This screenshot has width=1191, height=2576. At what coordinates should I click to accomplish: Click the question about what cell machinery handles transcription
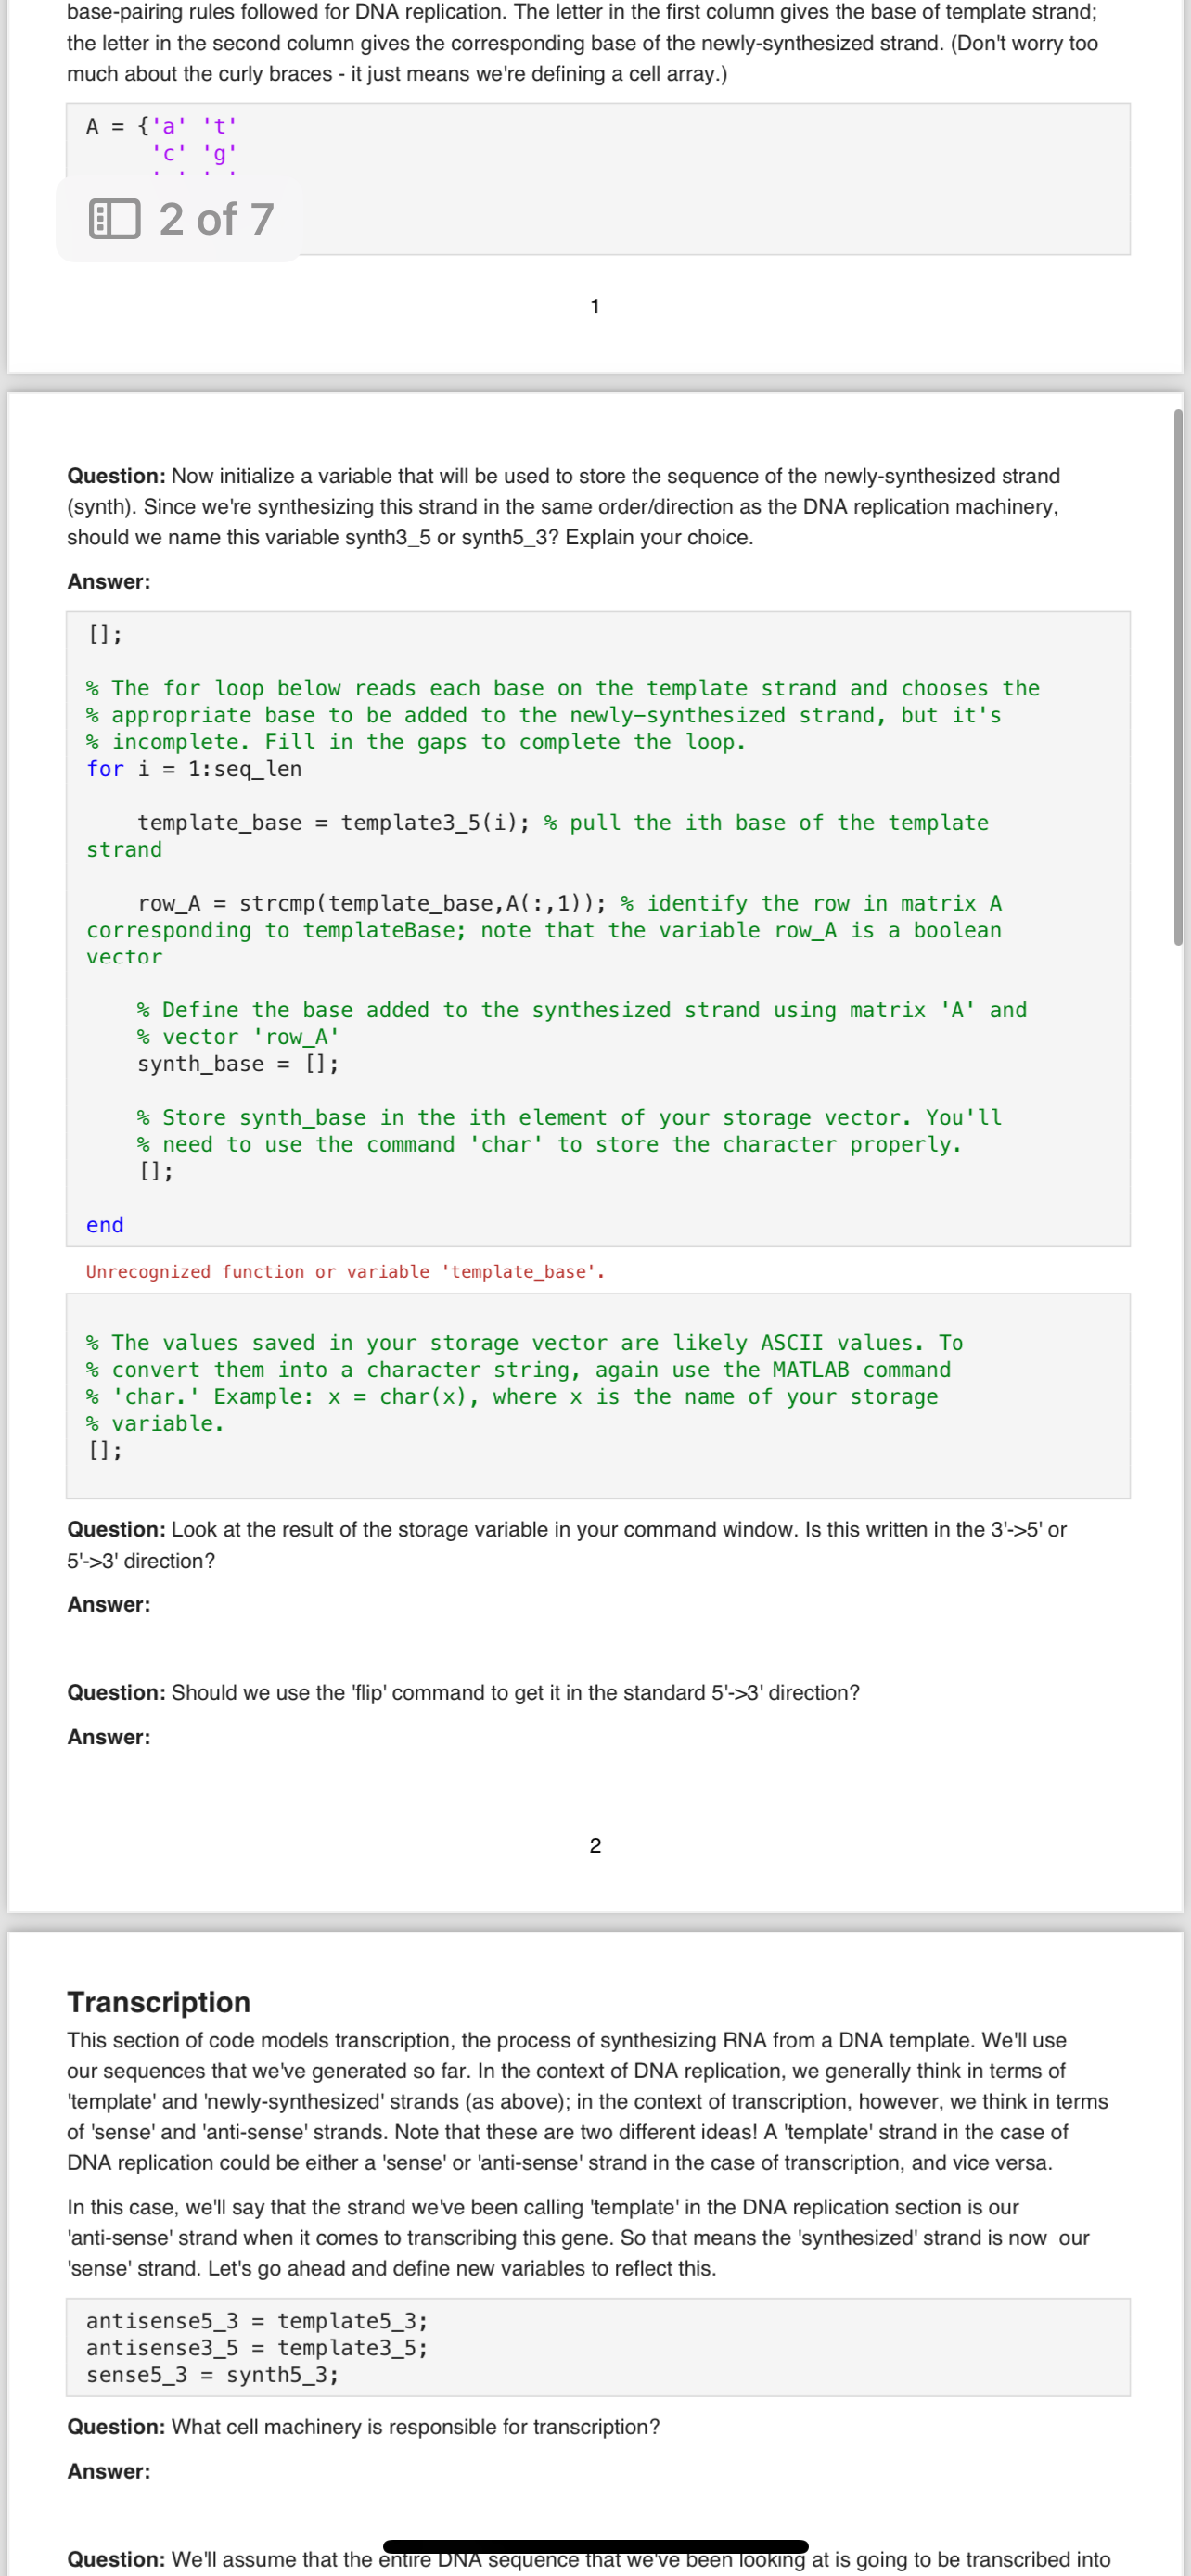click(x=363, y=2427)
